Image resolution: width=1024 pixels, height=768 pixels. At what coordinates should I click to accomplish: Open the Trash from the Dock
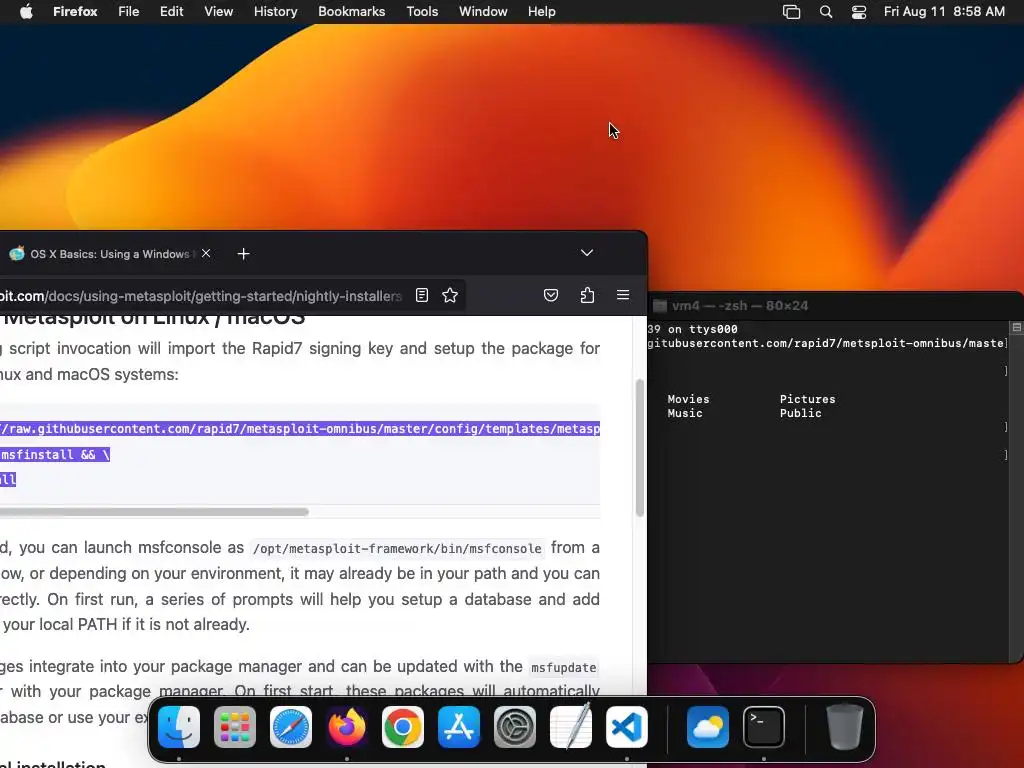(845, 727)
